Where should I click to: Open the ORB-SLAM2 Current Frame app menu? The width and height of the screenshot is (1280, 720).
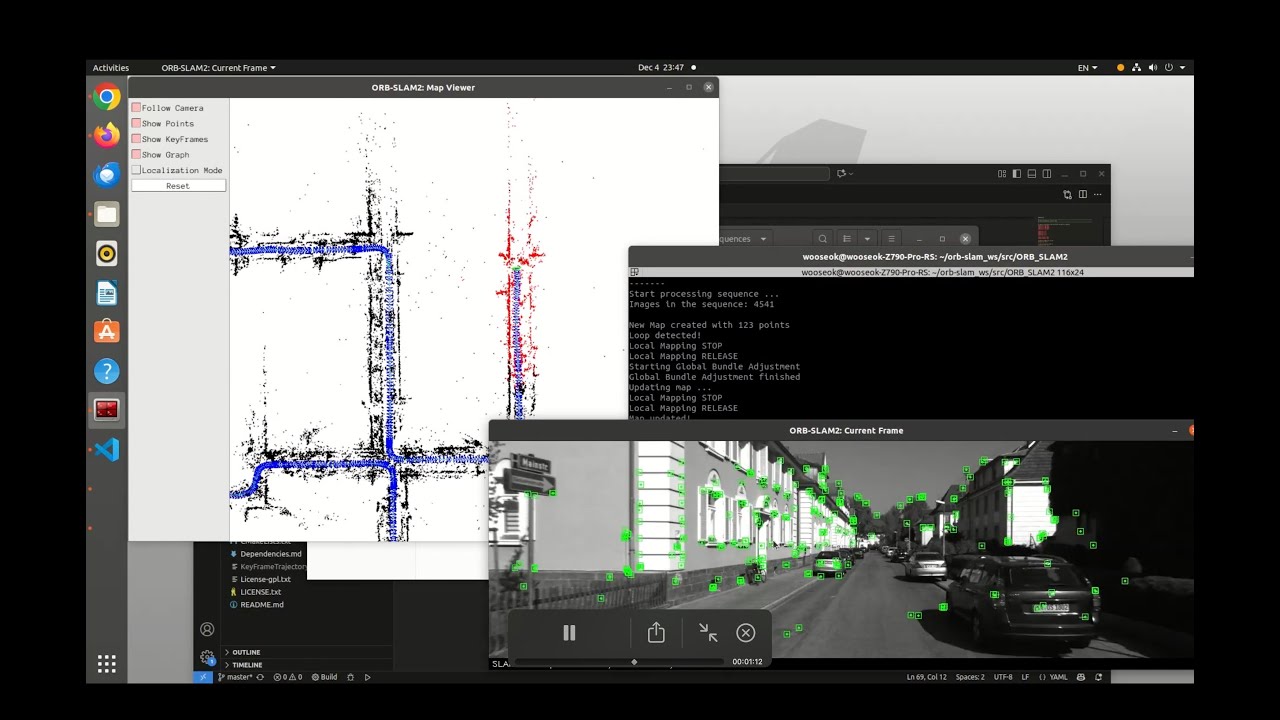click(x=218, y=68)
